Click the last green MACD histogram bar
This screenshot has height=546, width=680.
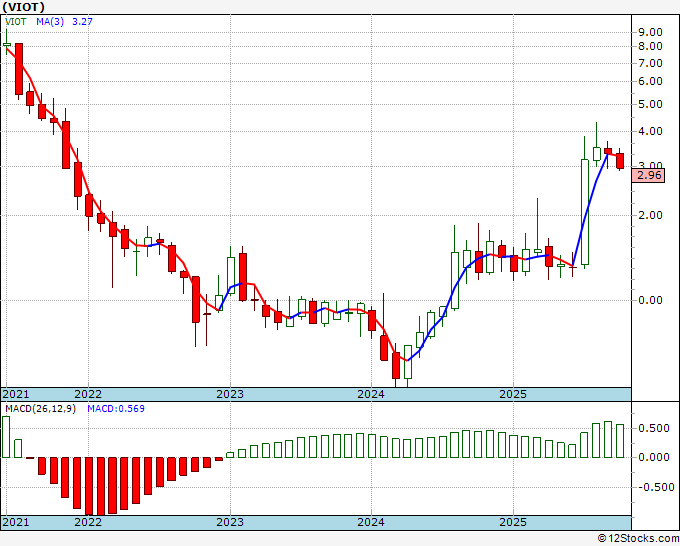pos(620,441)
